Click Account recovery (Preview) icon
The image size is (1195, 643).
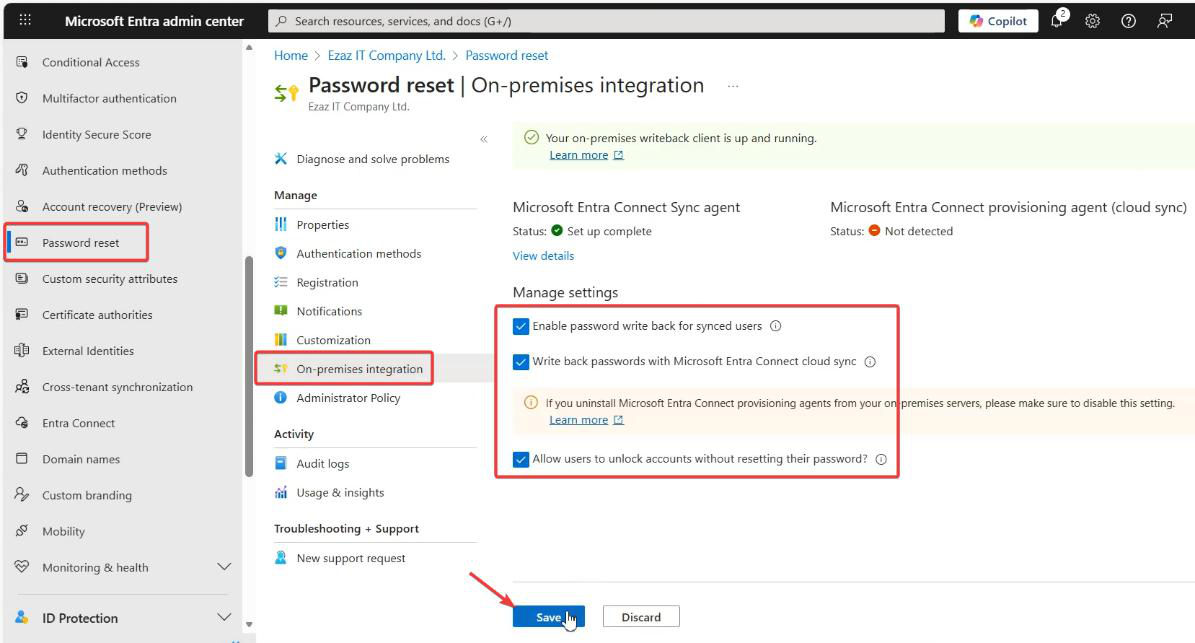[x=21, y=206]
